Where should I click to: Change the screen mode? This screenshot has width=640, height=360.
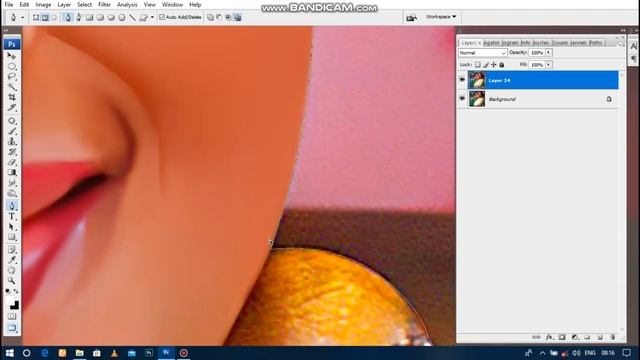pyautogui.click(x=12, y=328)
